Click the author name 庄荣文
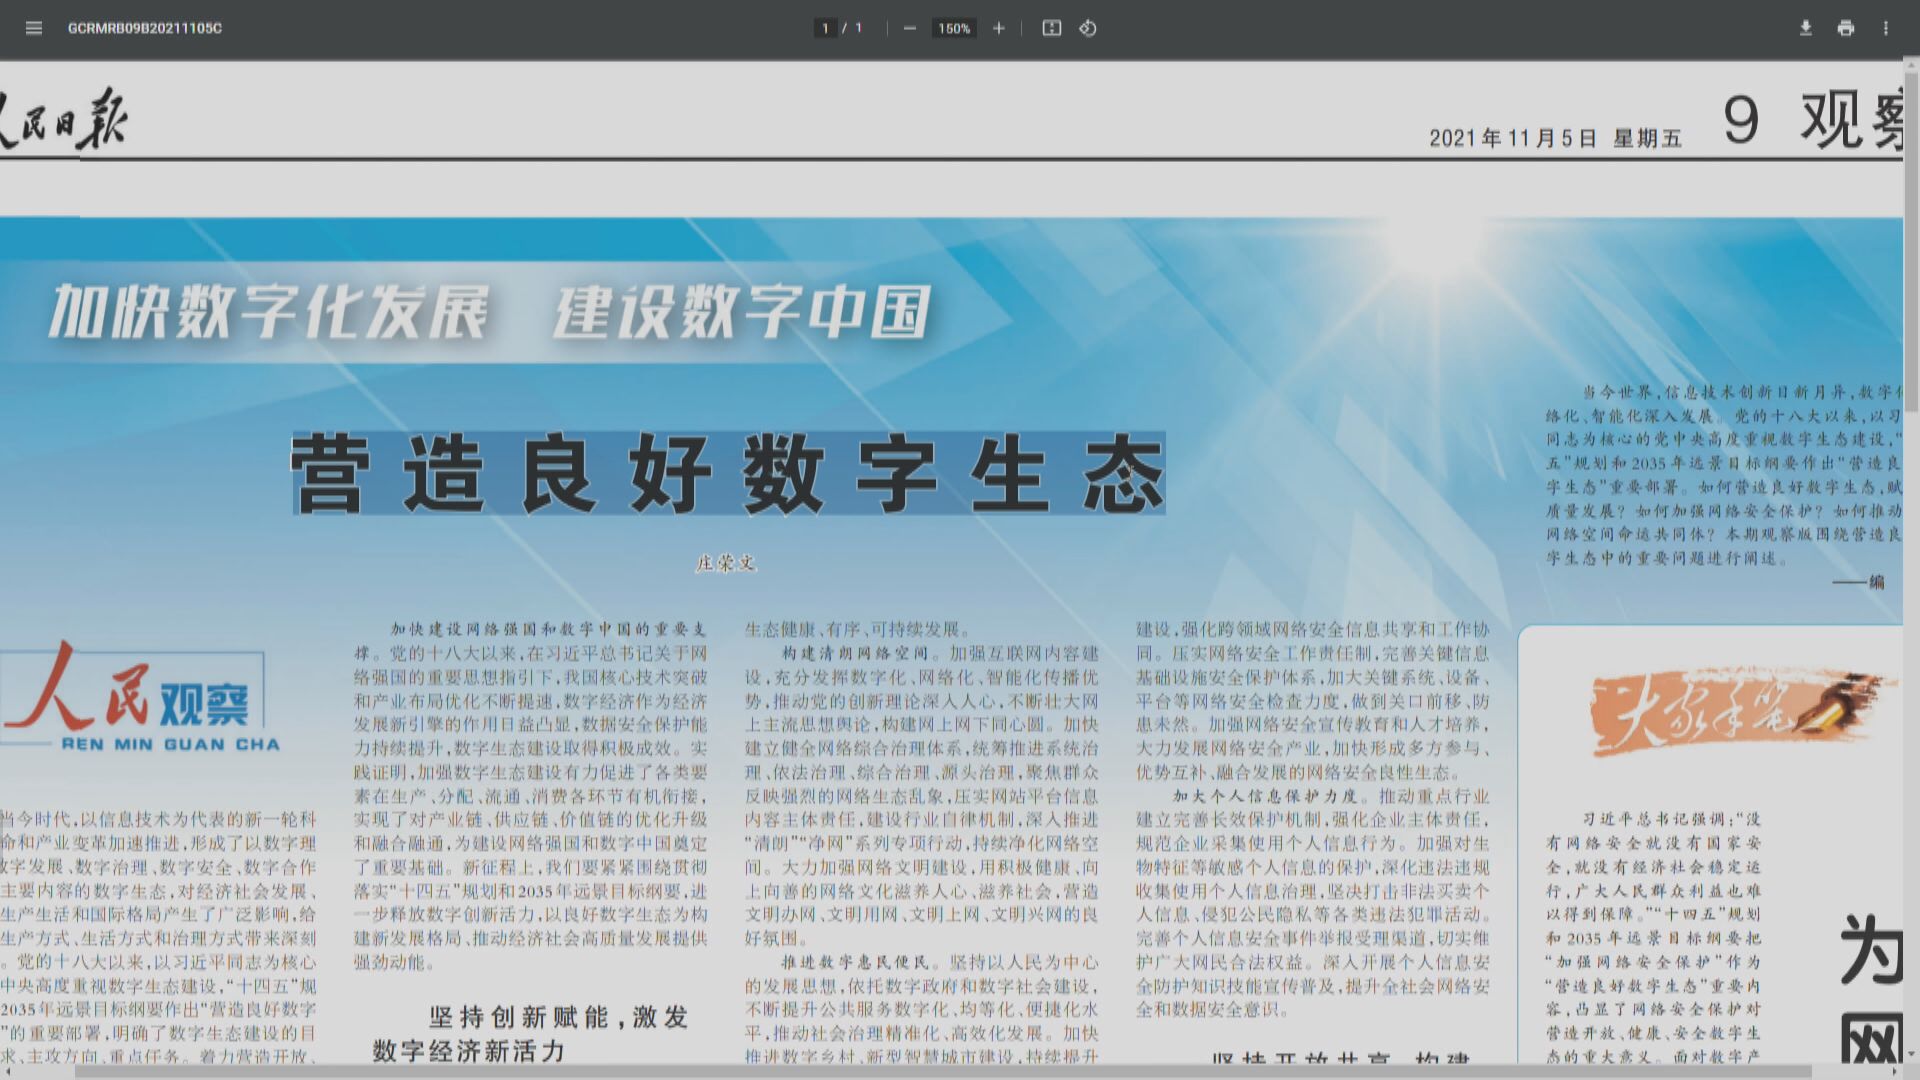 click(x=725, y=562)
